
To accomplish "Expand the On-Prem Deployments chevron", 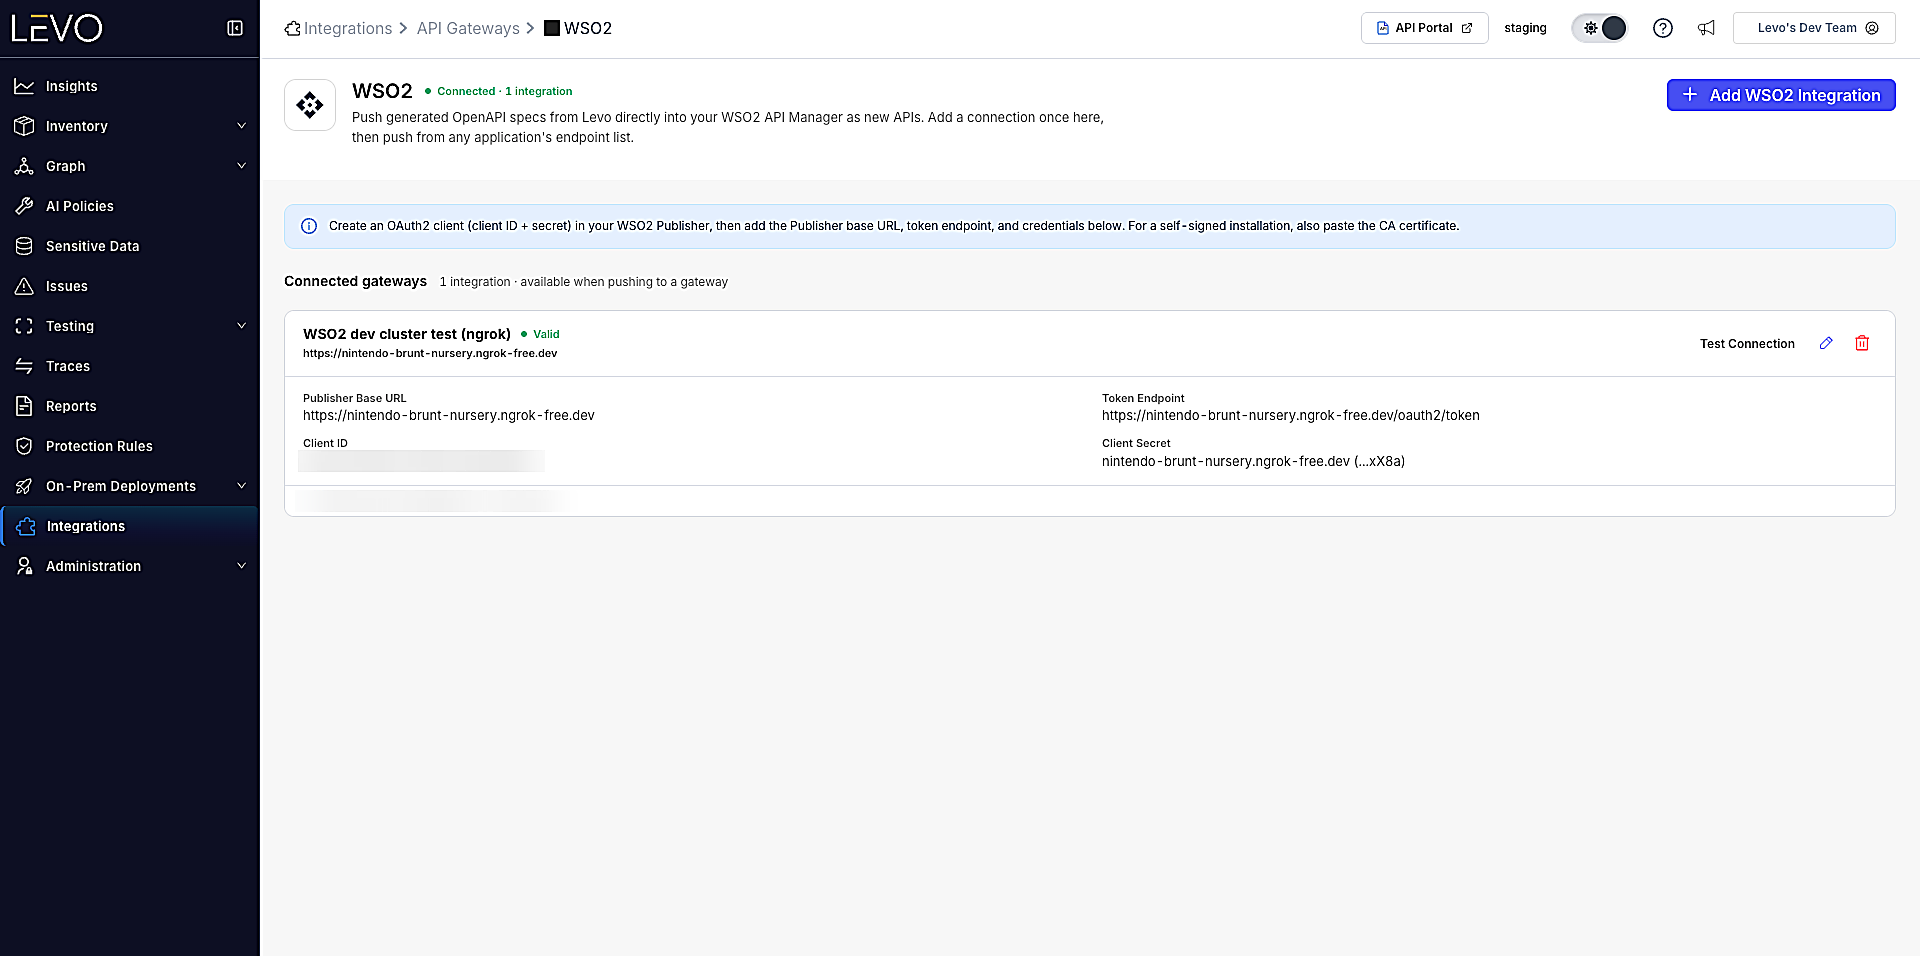I will (241, 486).
